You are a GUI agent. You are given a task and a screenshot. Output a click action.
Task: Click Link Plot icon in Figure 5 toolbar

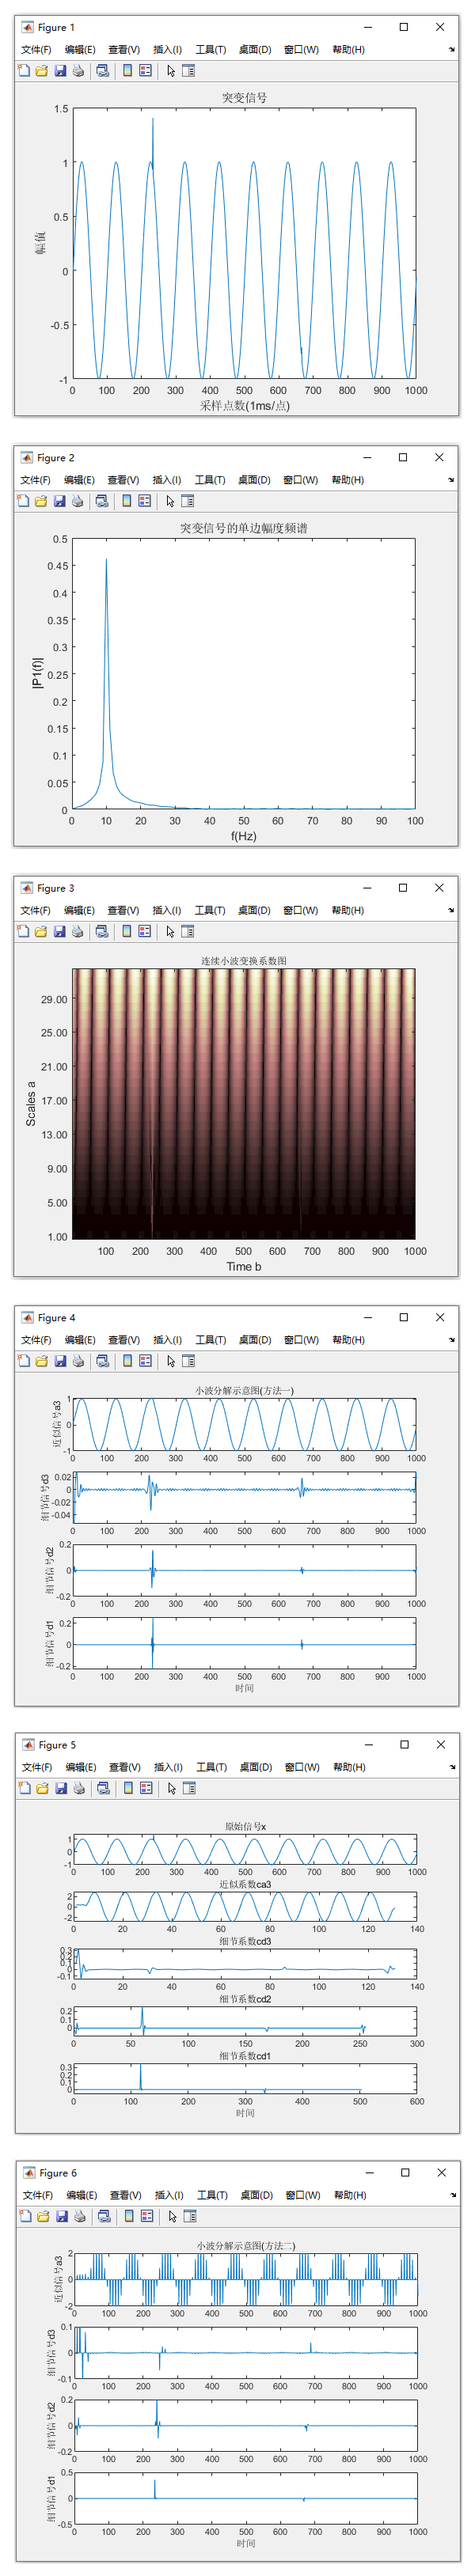(x=103, y=1788)
